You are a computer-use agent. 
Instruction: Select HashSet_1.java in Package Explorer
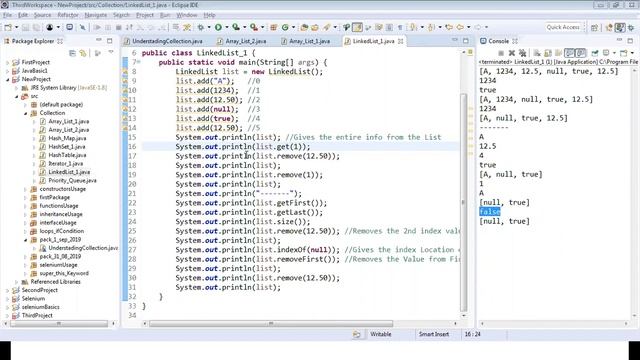click(67, 147)
